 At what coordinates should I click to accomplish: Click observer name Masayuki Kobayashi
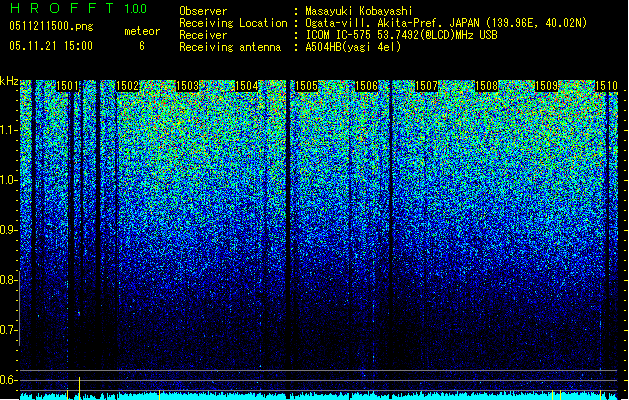(x=359, y=12)
